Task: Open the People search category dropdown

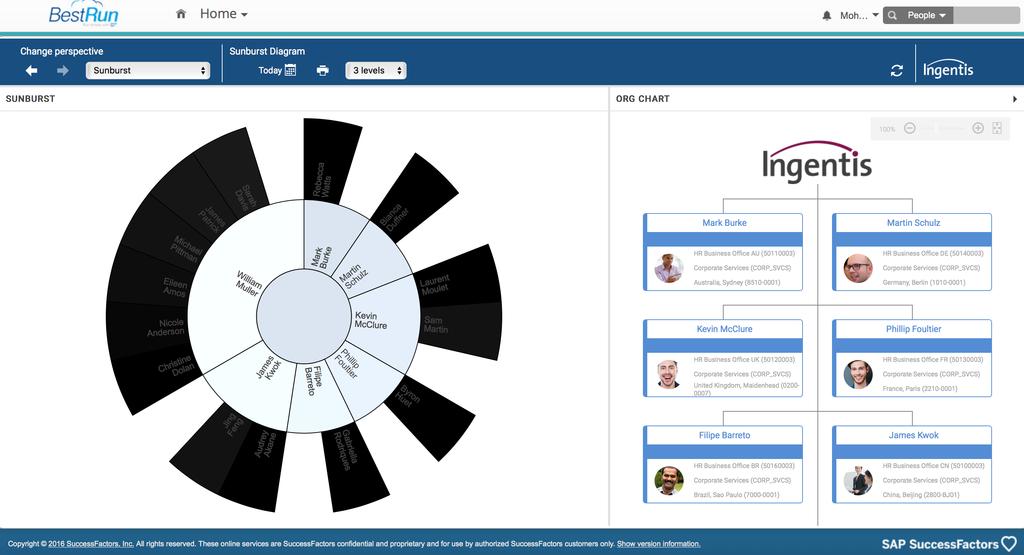Action: coord(926,15)
